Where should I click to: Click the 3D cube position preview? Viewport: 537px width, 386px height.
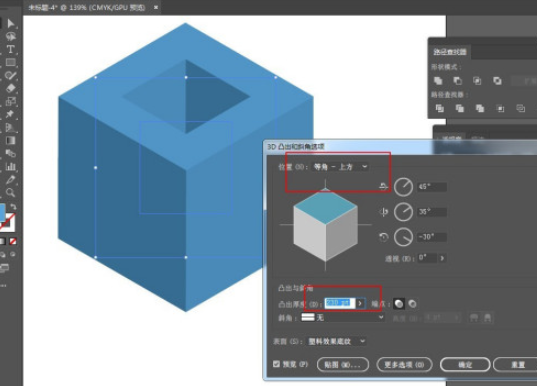325,225
